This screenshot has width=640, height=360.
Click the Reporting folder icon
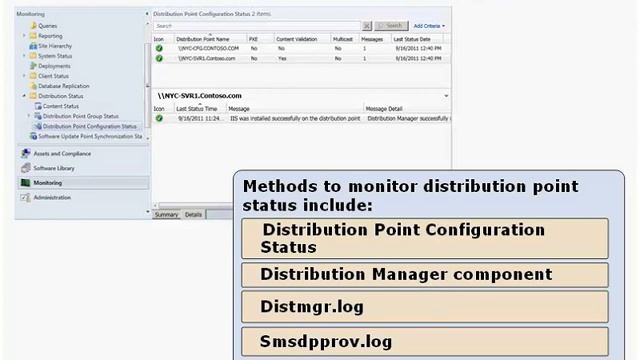[x=33, y=36]
